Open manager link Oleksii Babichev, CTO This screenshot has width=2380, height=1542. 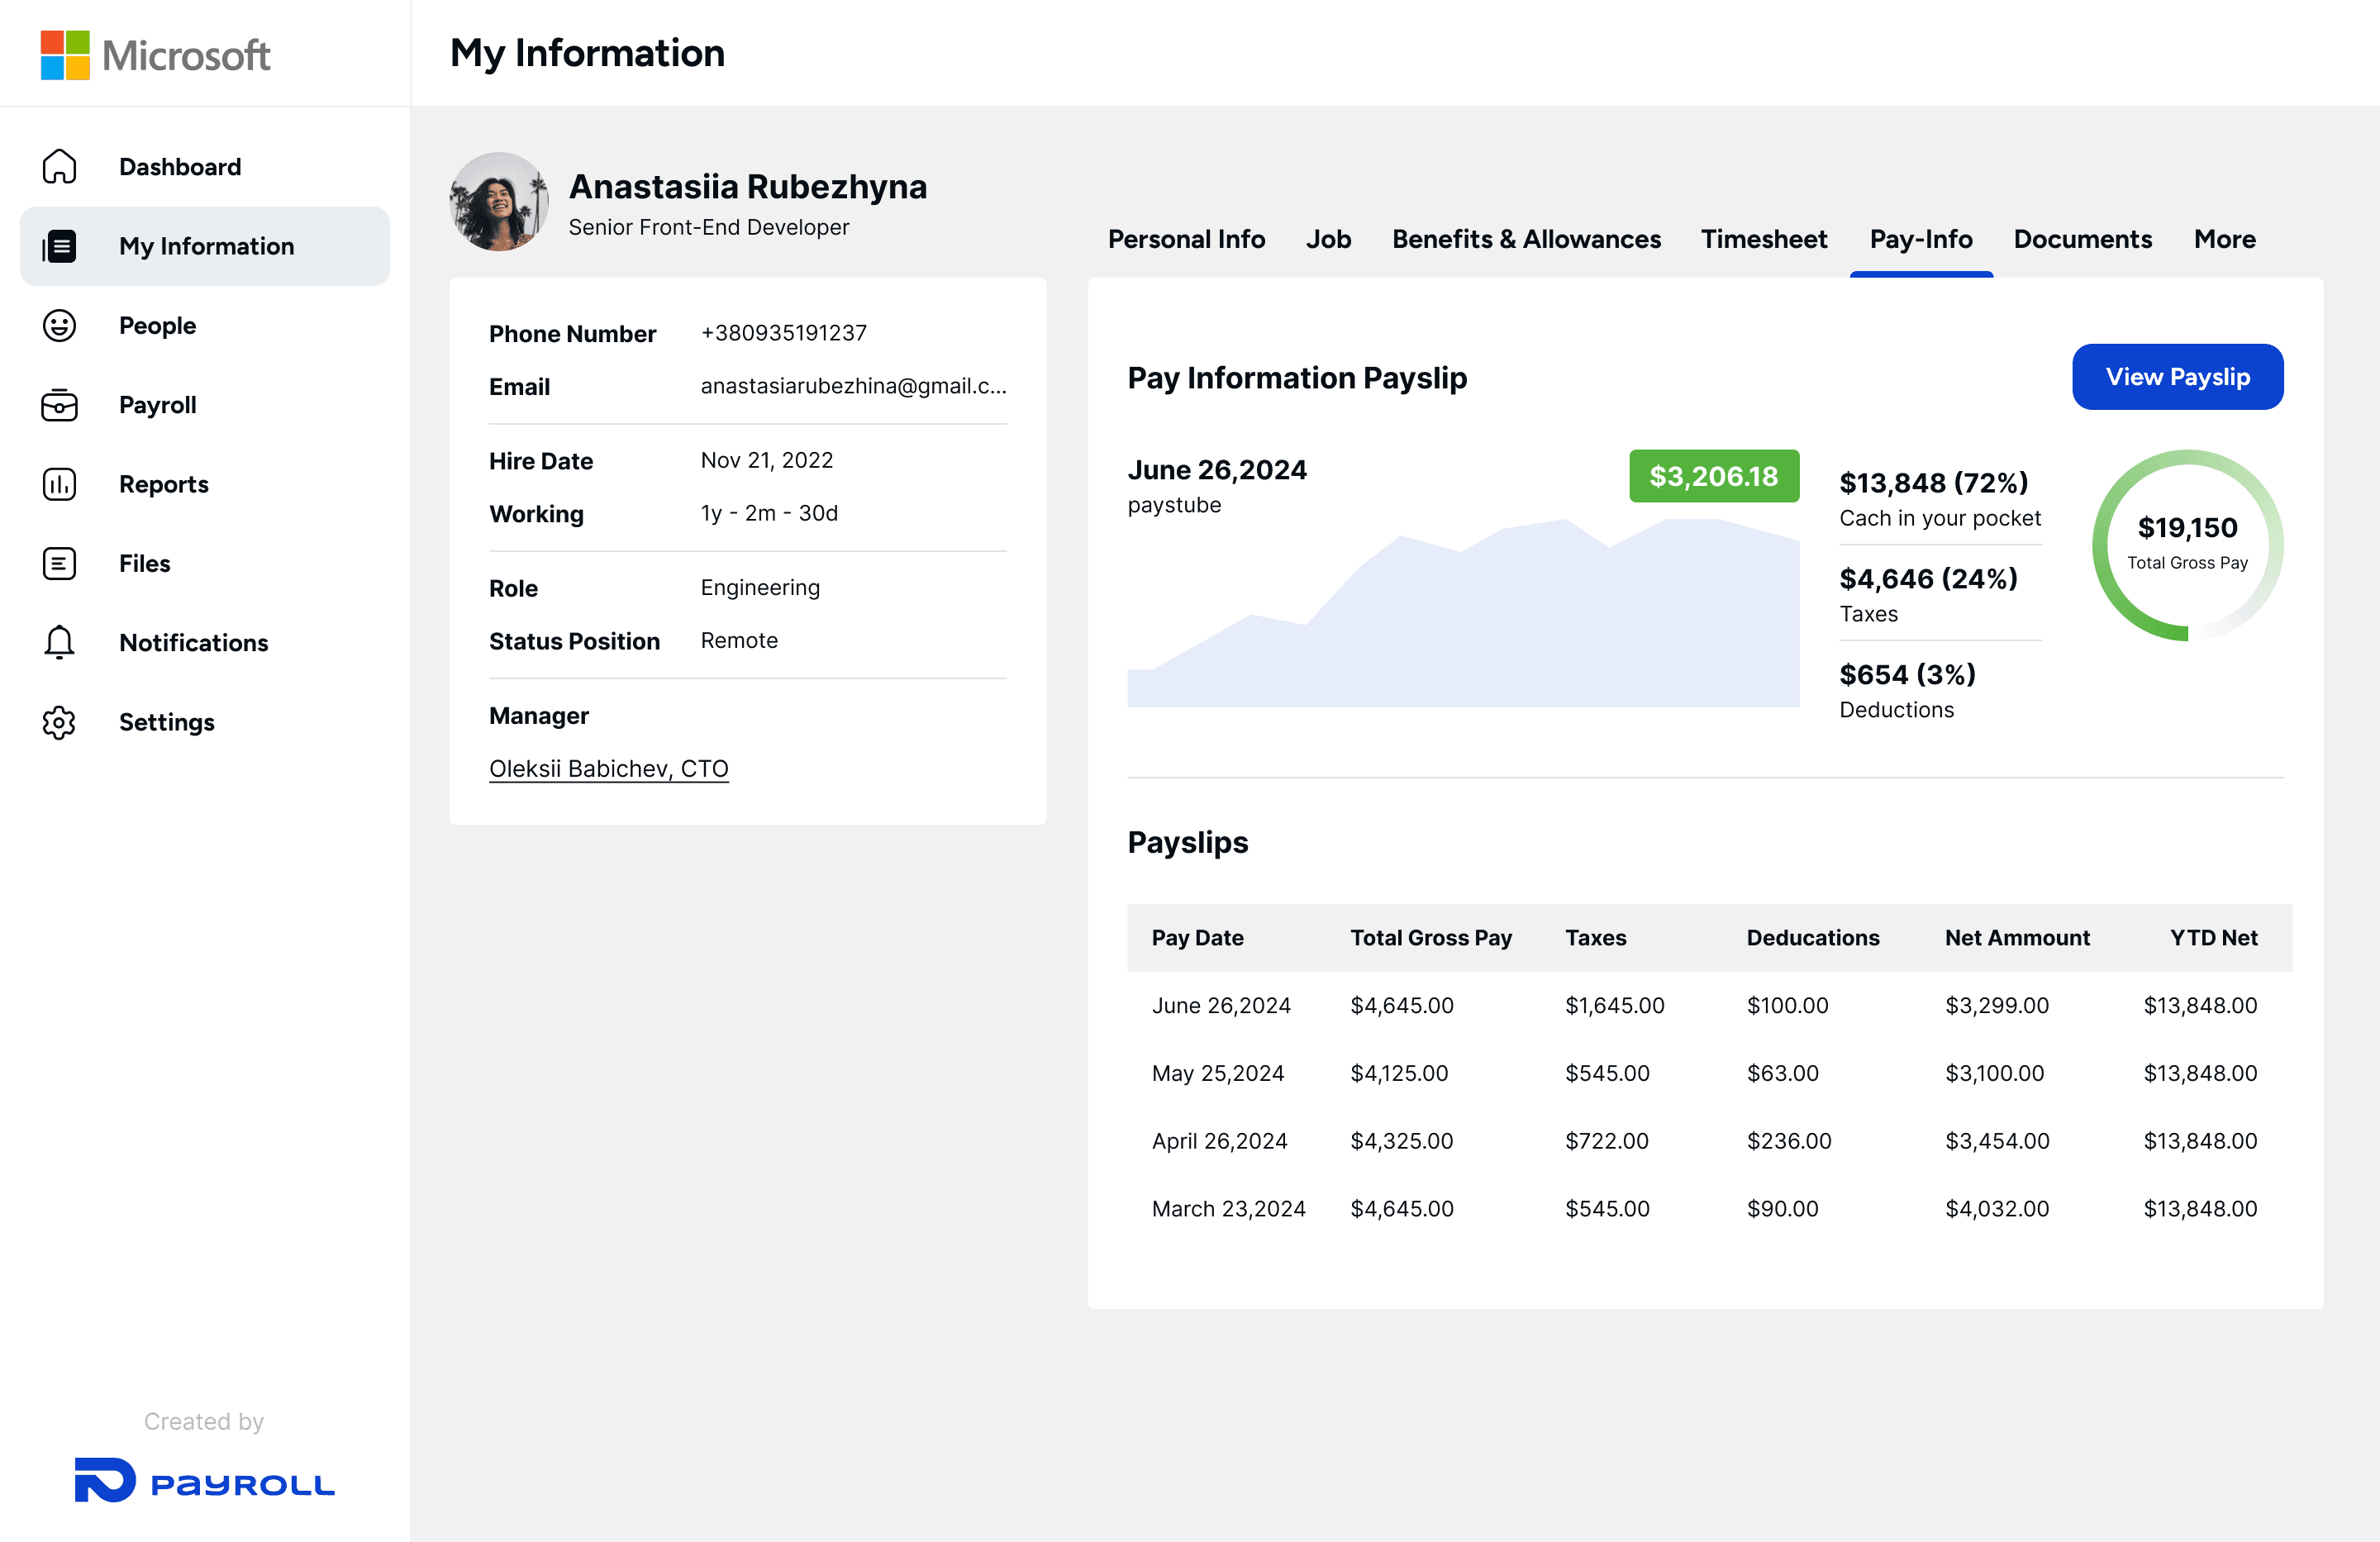tap(608, 768)
